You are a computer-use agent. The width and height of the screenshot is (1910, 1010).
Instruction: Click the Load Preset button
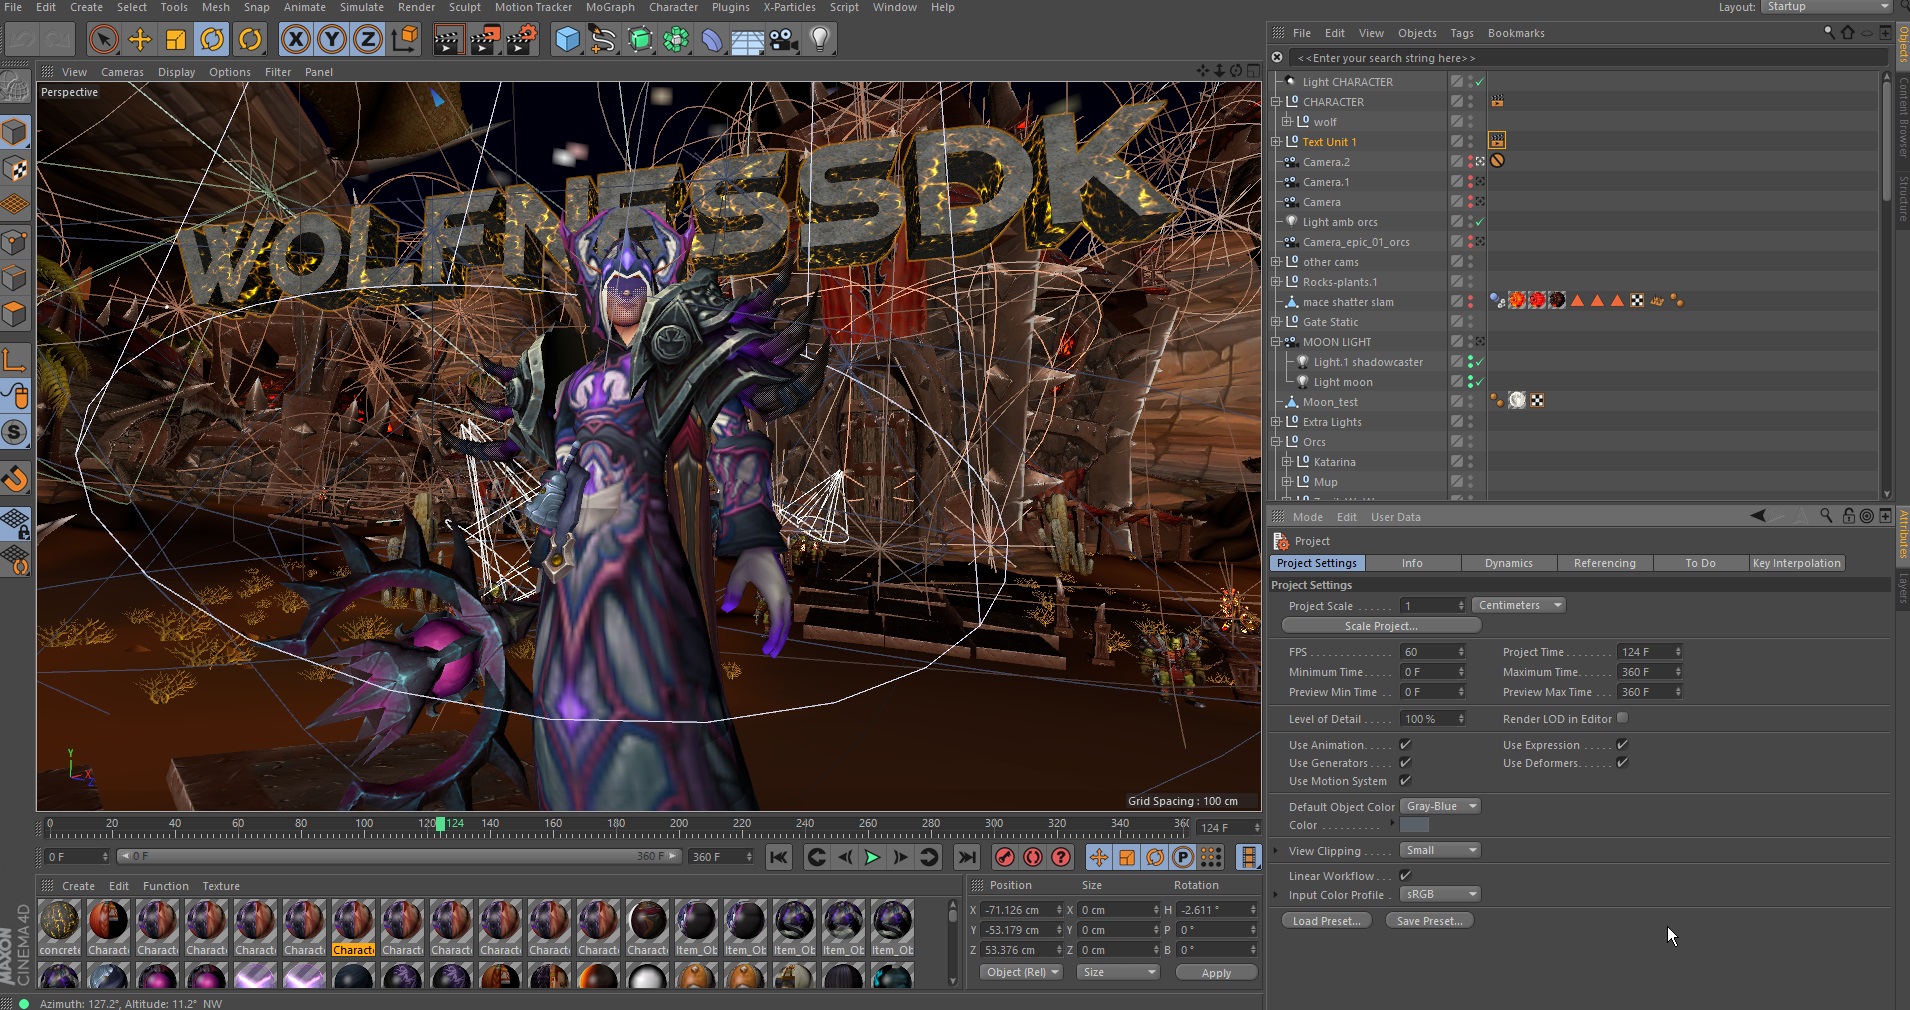(1326, 921)
